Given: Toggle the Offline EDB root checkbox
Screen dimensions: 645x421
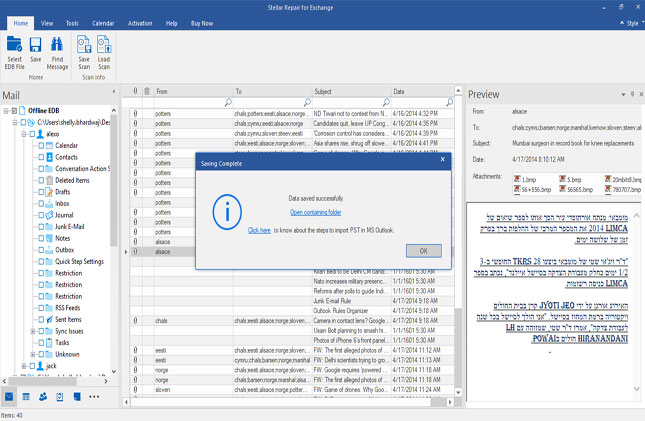Looking at the screenshot, I should click(14, 111).
